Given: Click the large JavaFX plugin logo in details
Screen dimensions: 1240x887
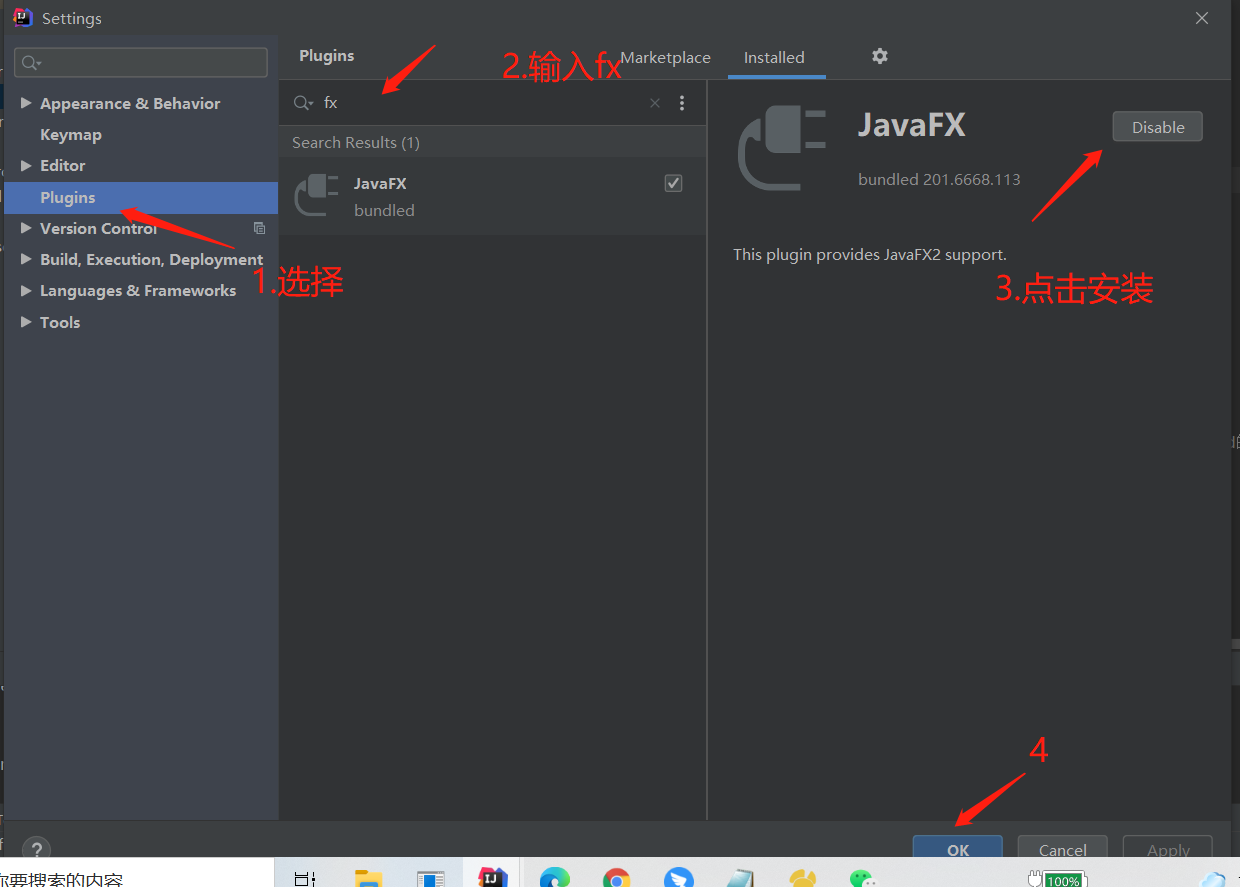Looking at the screenshot, I should (782, 149).
